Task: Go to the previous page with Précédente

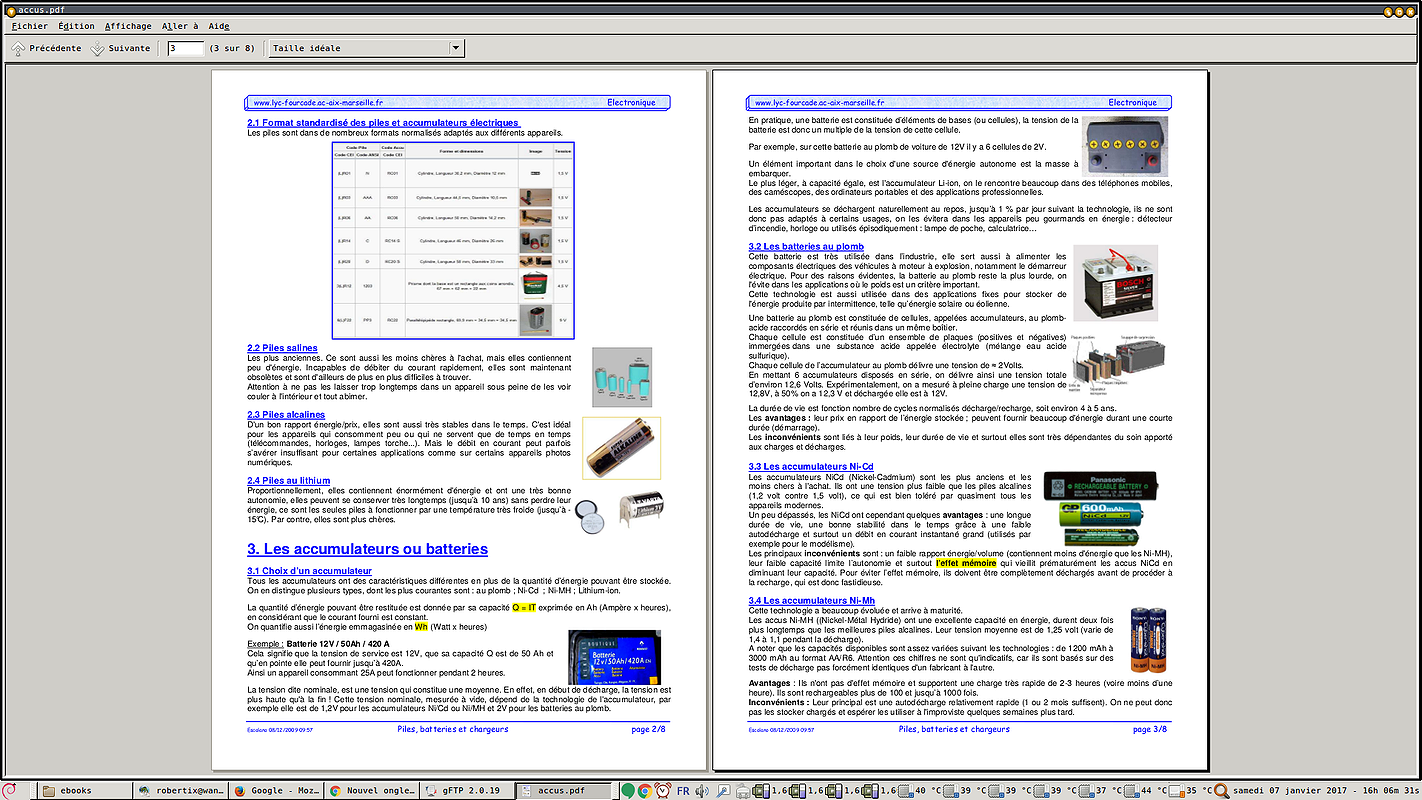Action: [46, 48]
